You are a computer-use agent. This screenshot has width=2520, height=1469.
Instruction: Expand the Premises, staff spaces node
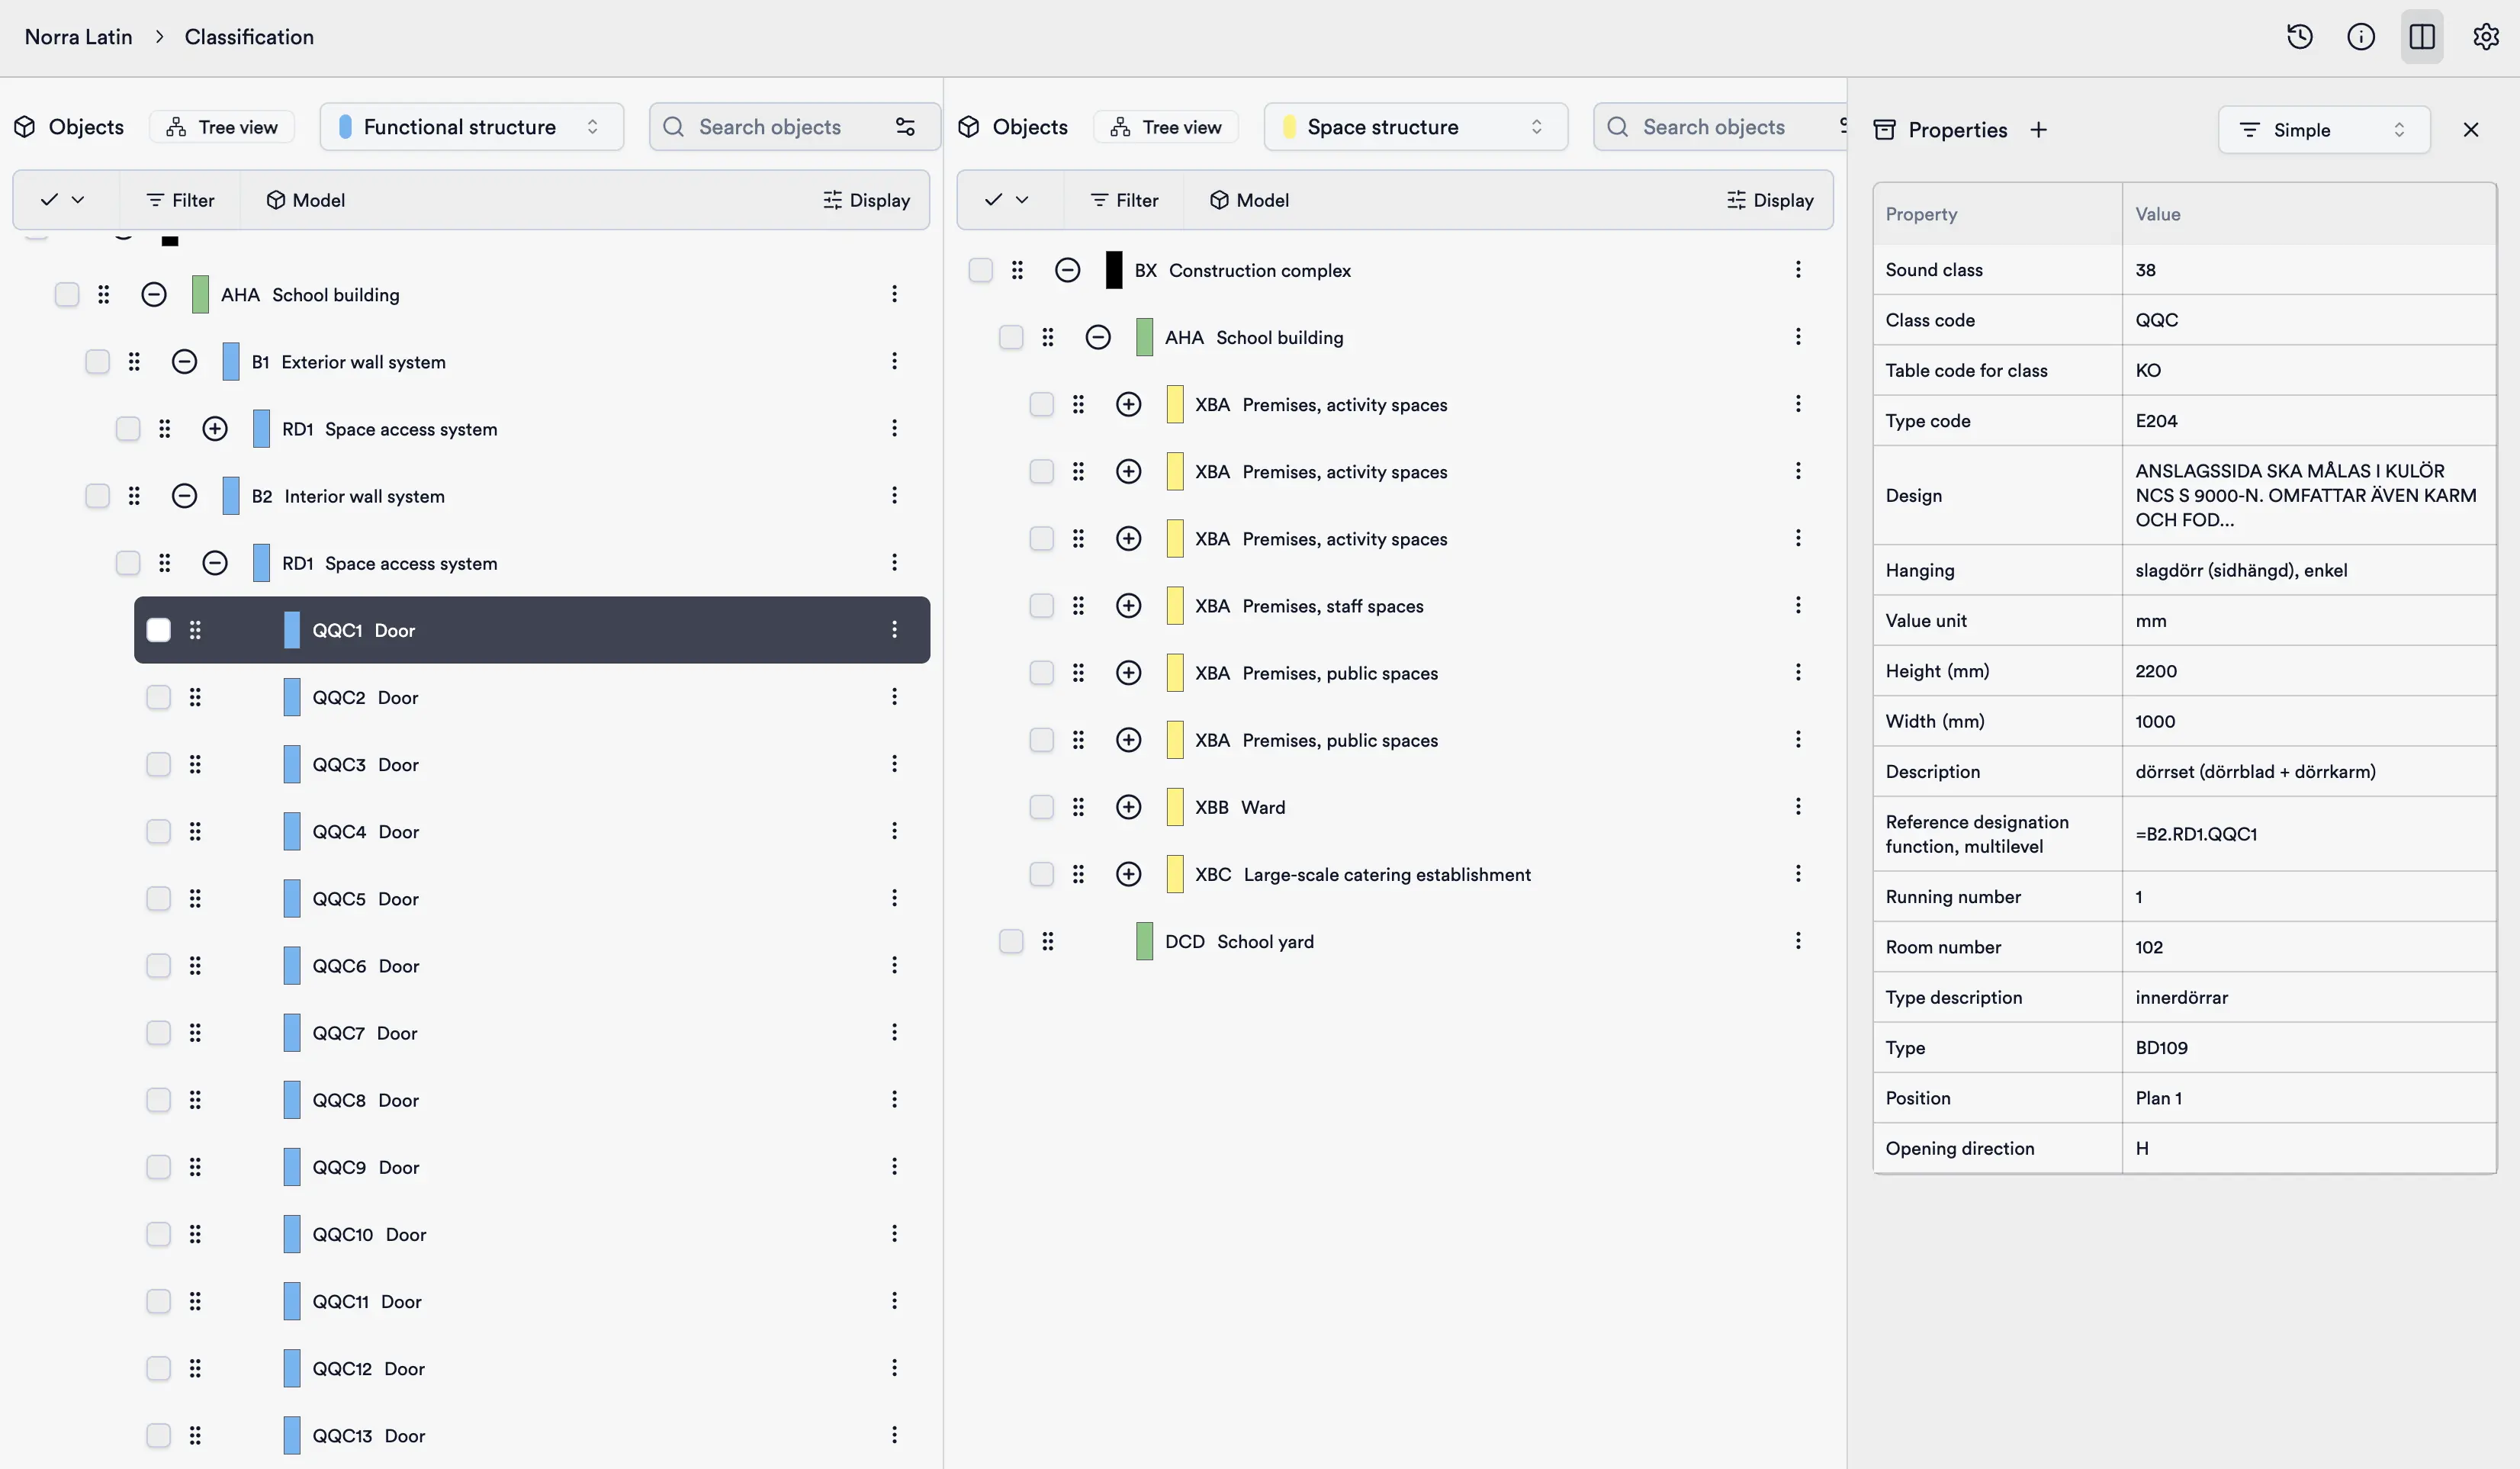(x=1128, y=605)
